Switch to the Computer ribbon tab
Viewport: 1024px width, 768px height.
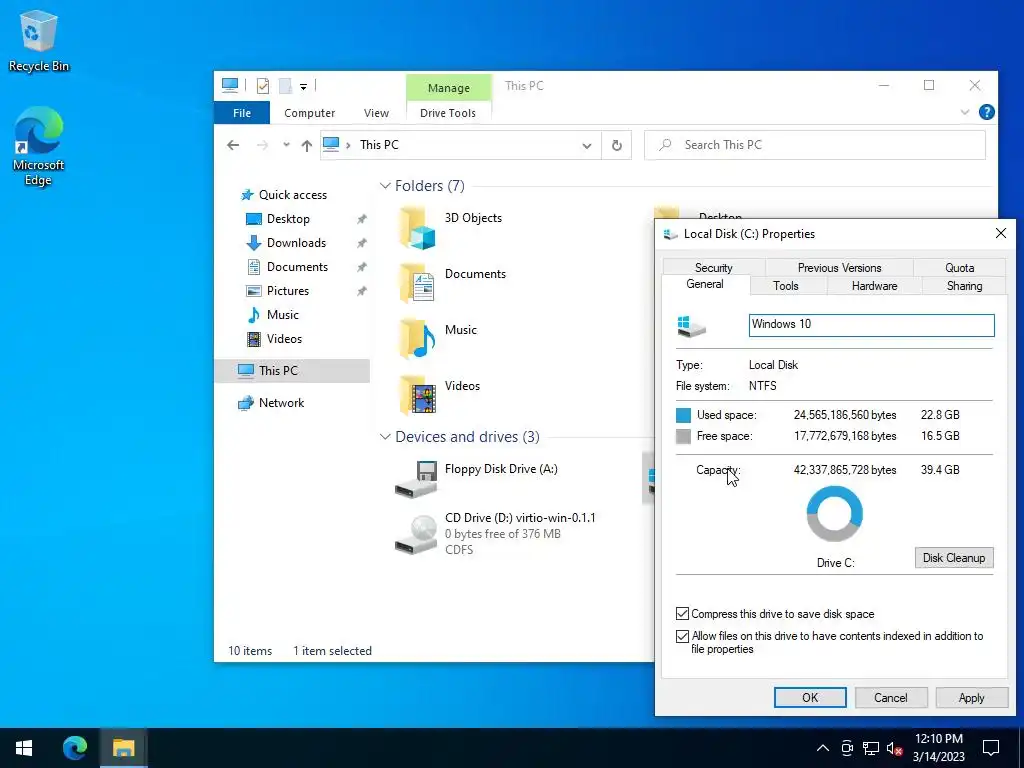point(310,113)
